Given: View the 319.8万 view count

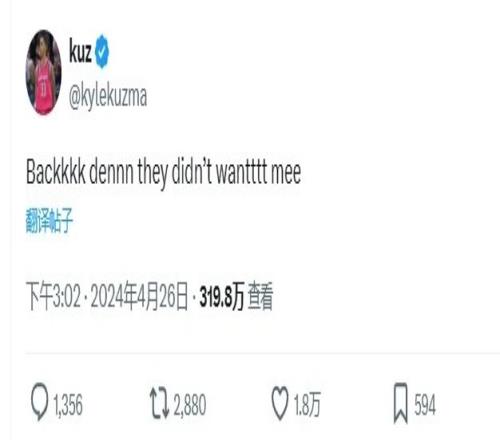Looking at the screenshot, I should click(x=222, y=296).
